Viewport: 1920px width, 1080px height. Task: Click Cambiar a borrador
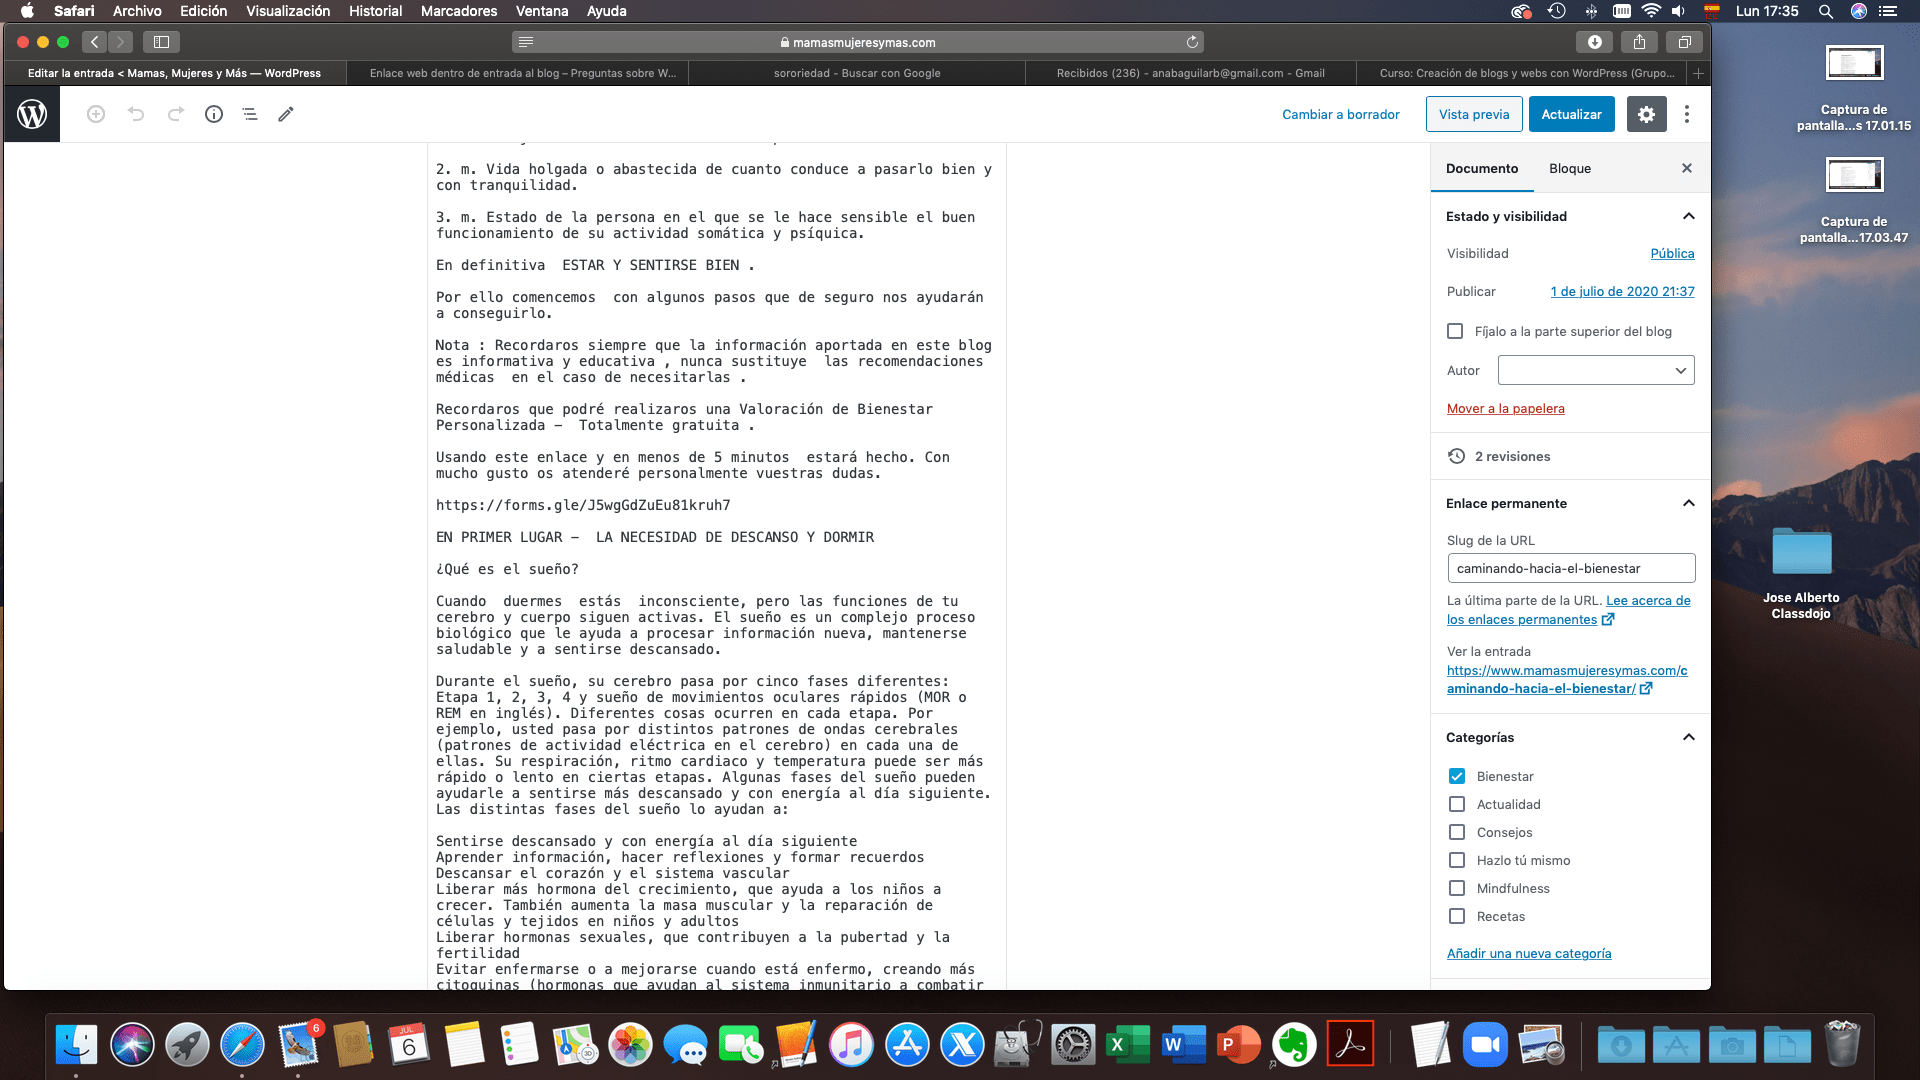[x=1341, y=114]
